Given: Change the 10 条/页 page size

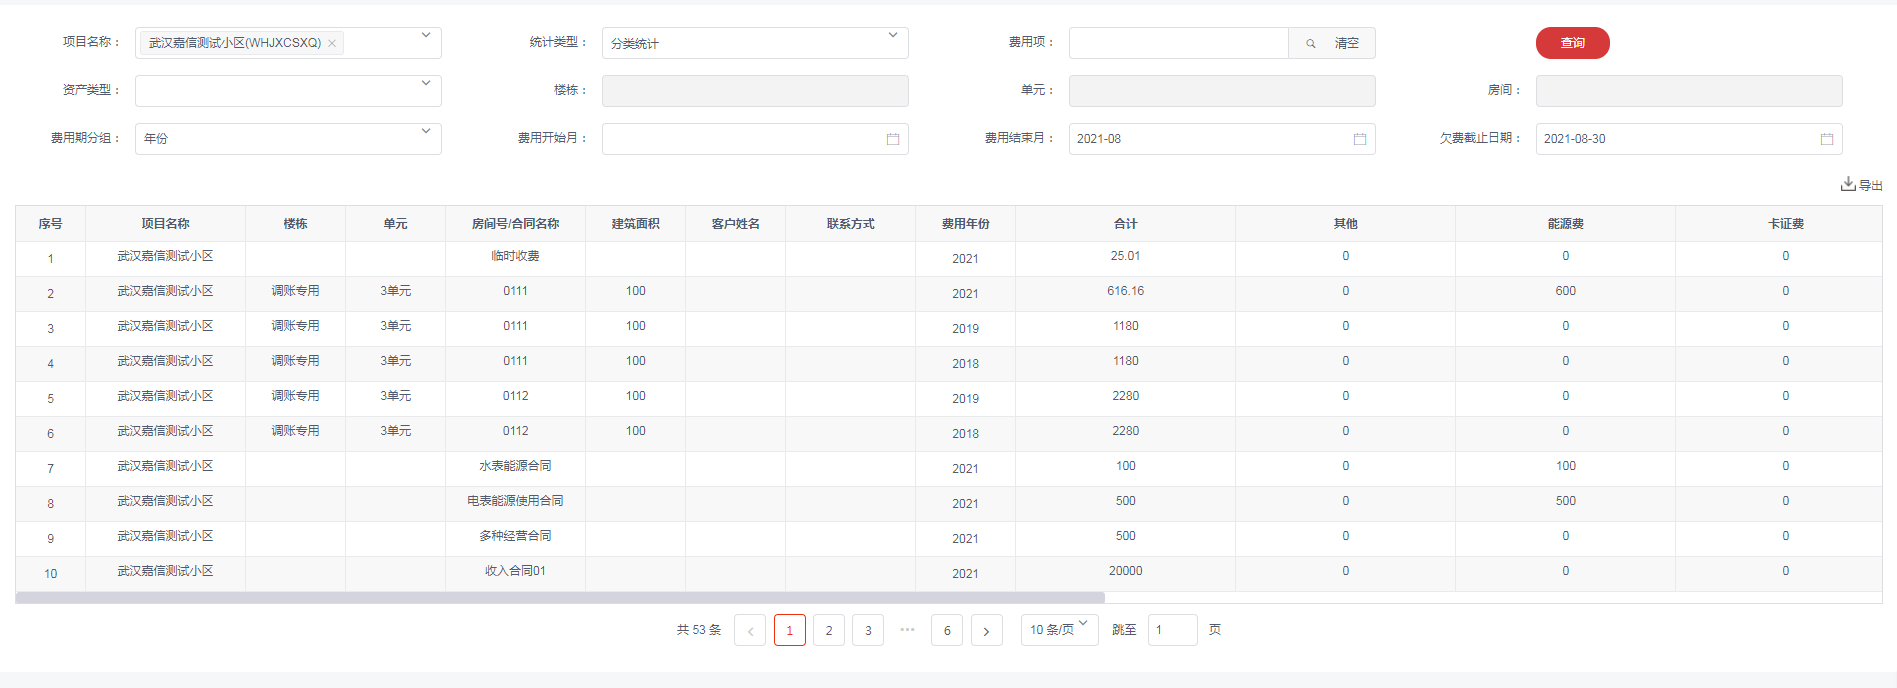Looking at the screenshot, I should tap(1059, 630).
